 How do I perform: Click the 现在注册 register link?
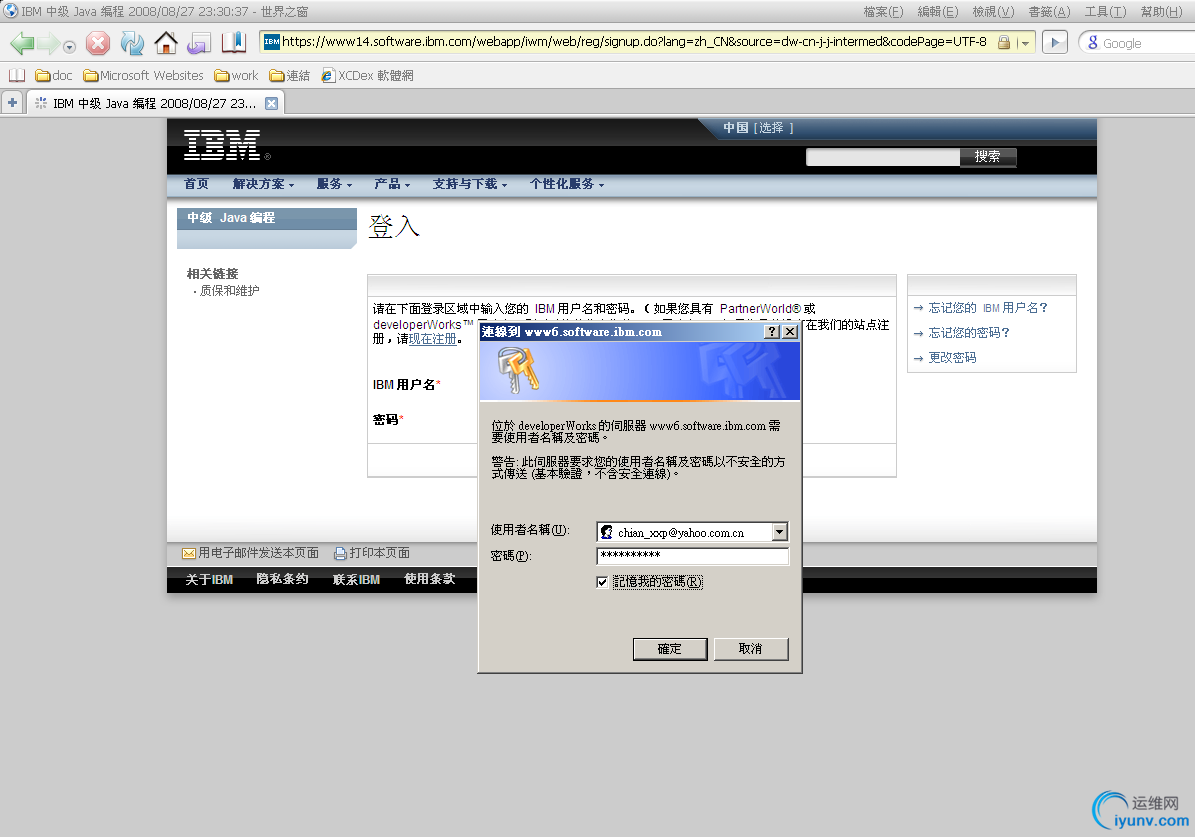pos(432,339)
